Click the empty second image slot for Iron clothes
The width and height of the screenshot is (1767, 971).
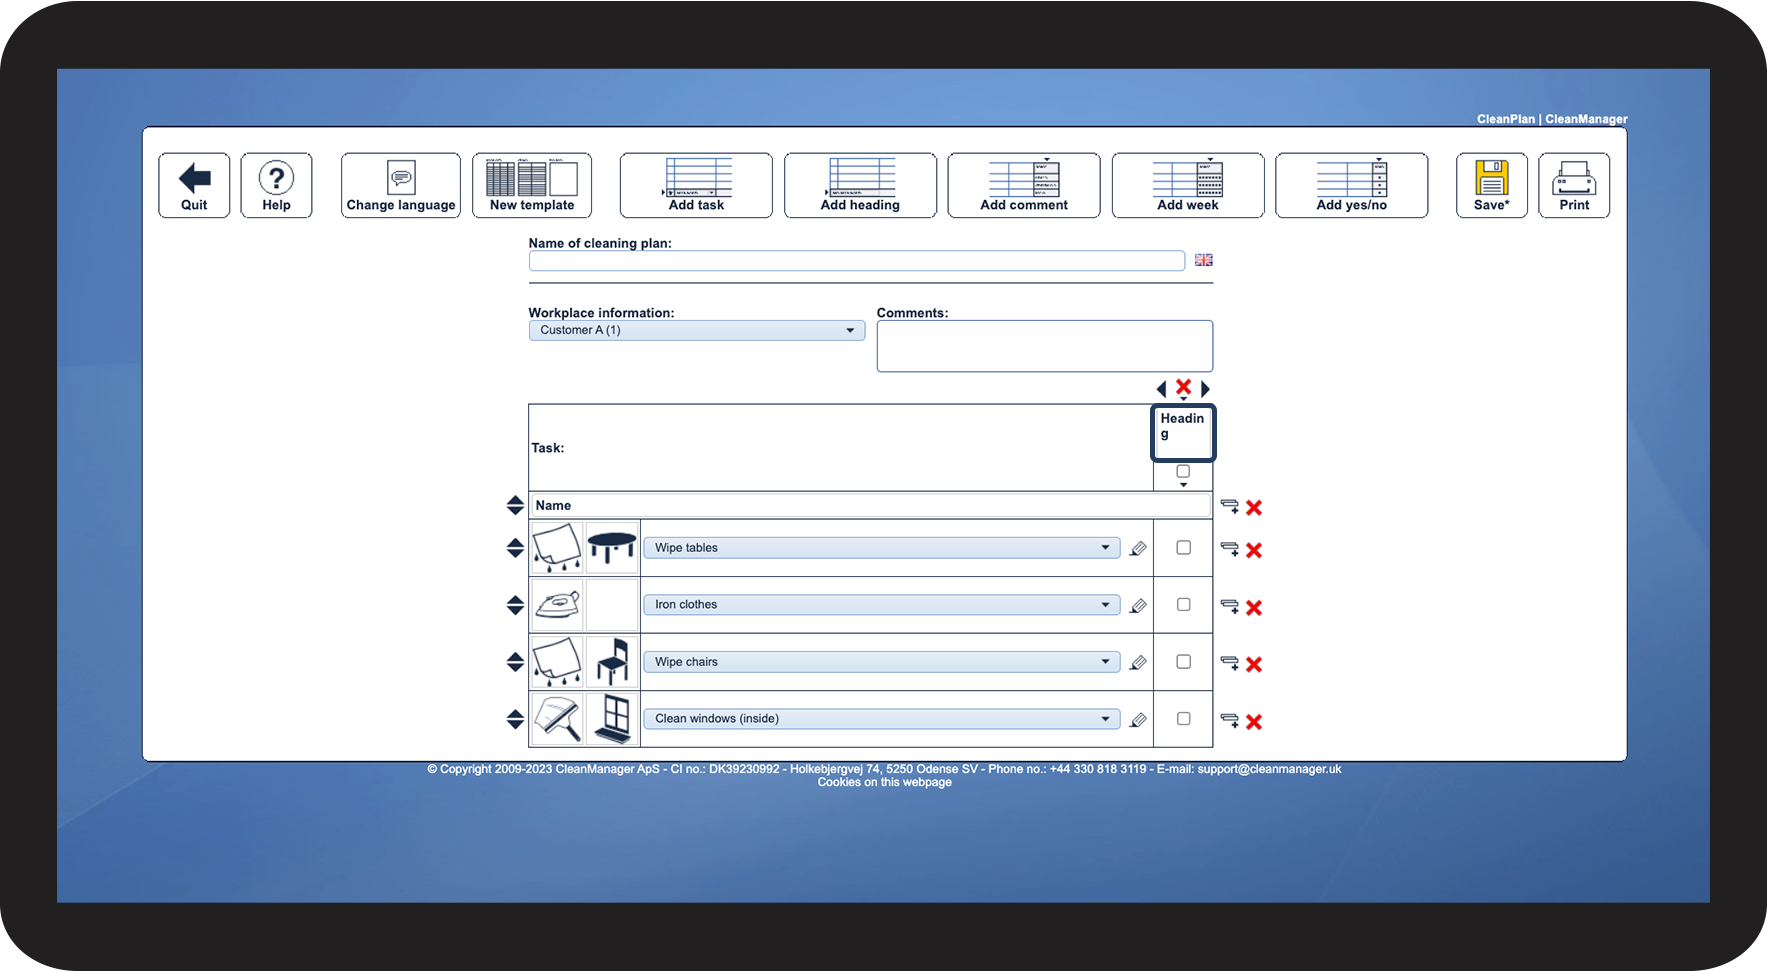(612, 605)
